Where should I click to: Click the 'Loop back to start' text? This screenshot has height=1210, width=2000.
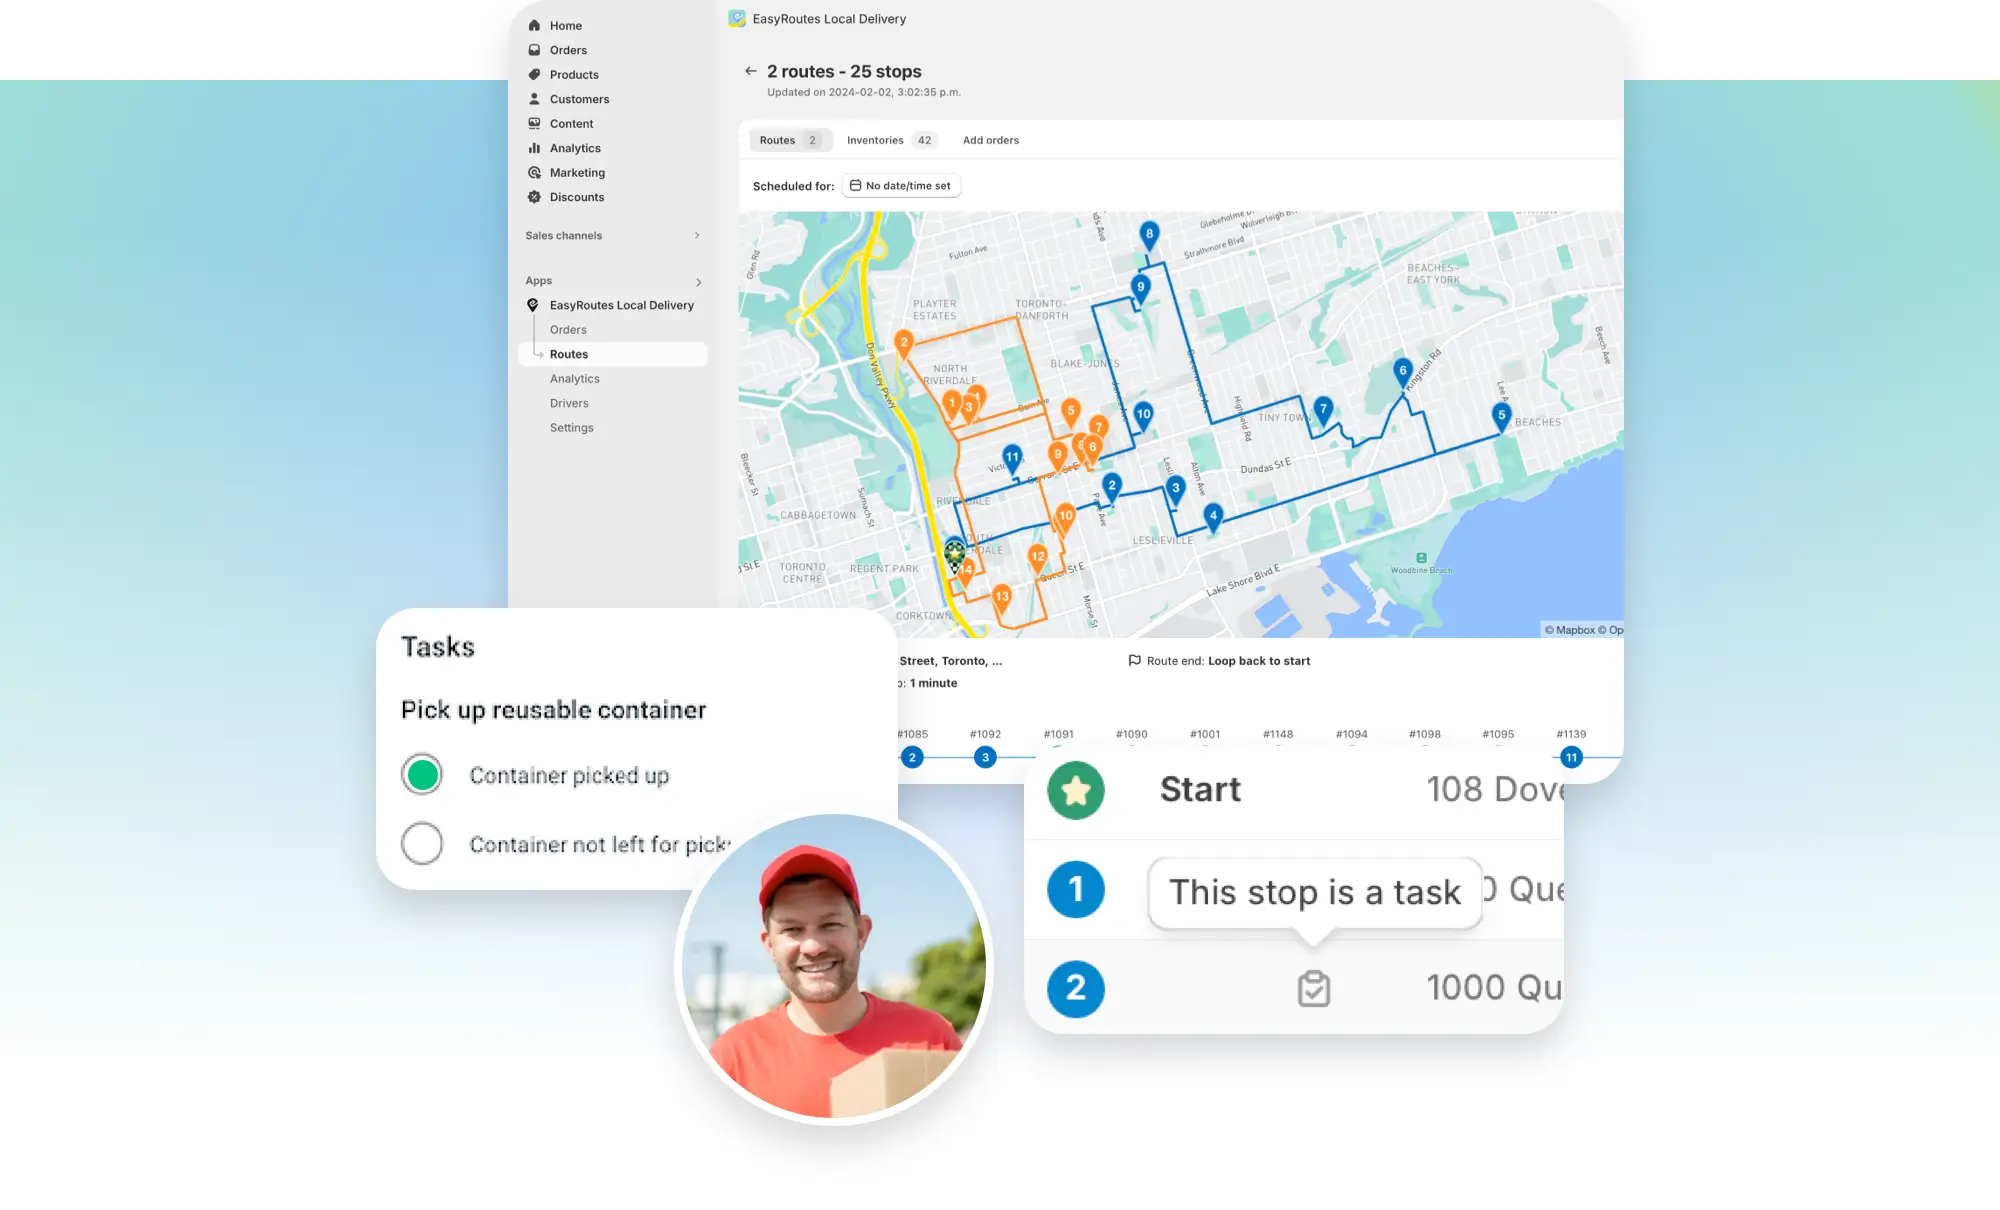(x=1259, y=661)
